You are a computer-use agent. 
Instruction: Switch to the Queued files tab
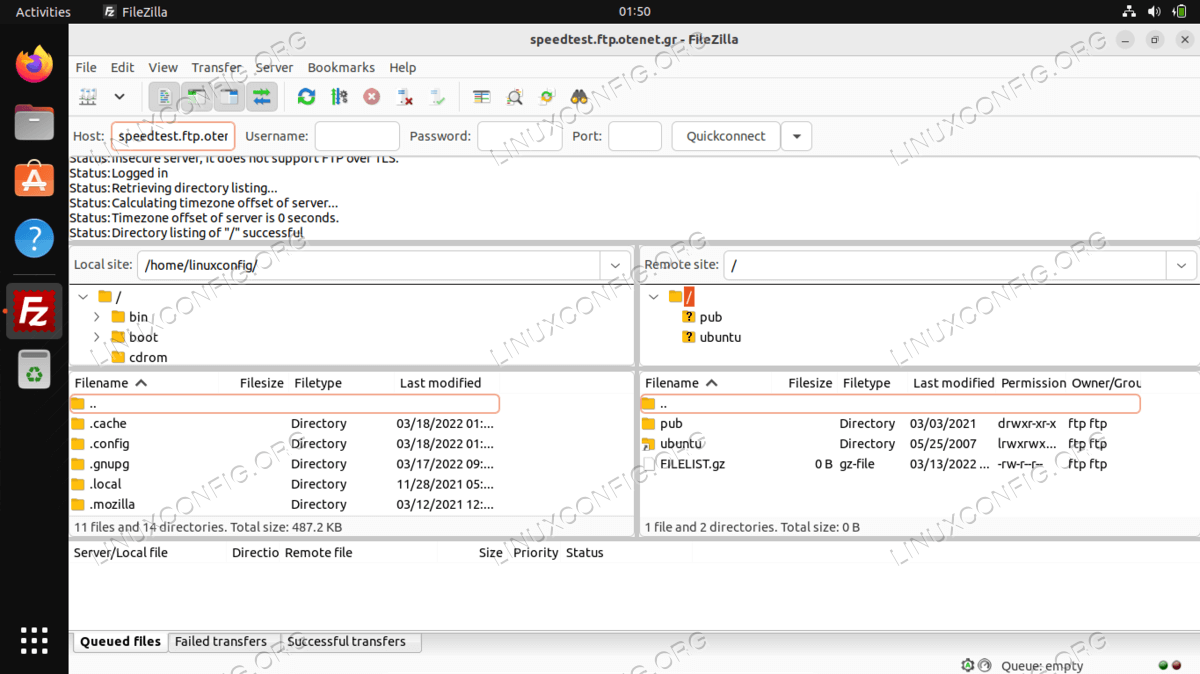coord(120,642)
